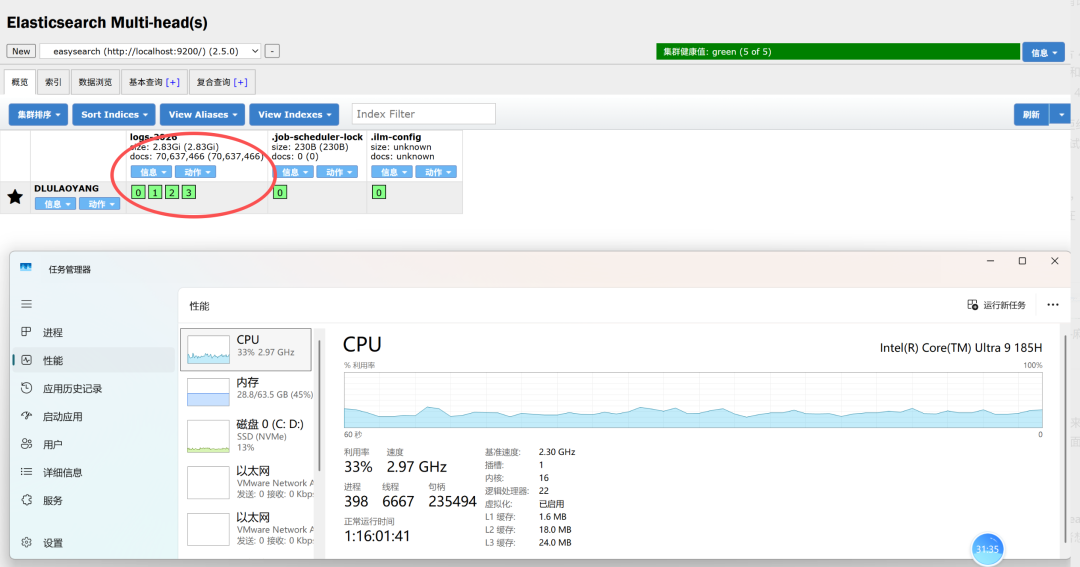Switch to the 索引 indices tab
Image resolution: width=1080 pixels, height=567 pixels.
coord(53,82)
